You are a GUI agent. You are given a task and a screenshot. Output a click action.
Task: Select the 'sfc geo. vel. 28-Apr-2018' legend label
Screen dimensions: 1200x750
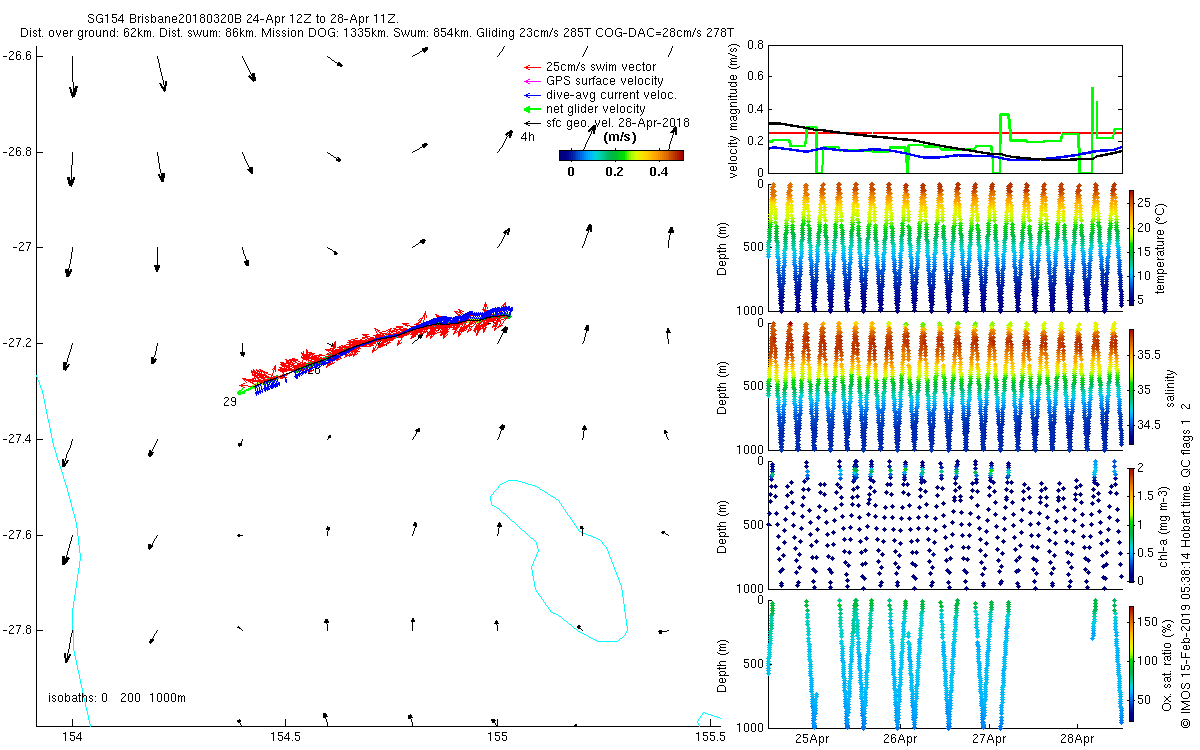coord(617,123)
